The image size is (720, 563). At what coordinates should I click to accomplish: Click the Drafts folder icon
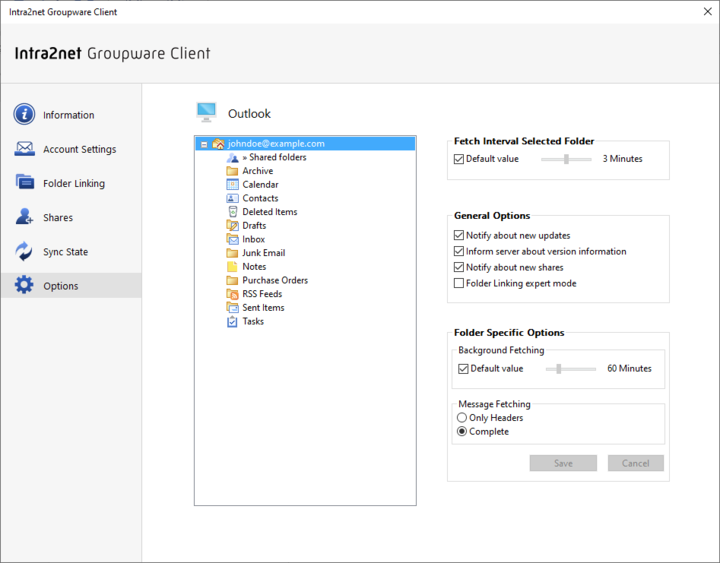(x=232, y=225)
